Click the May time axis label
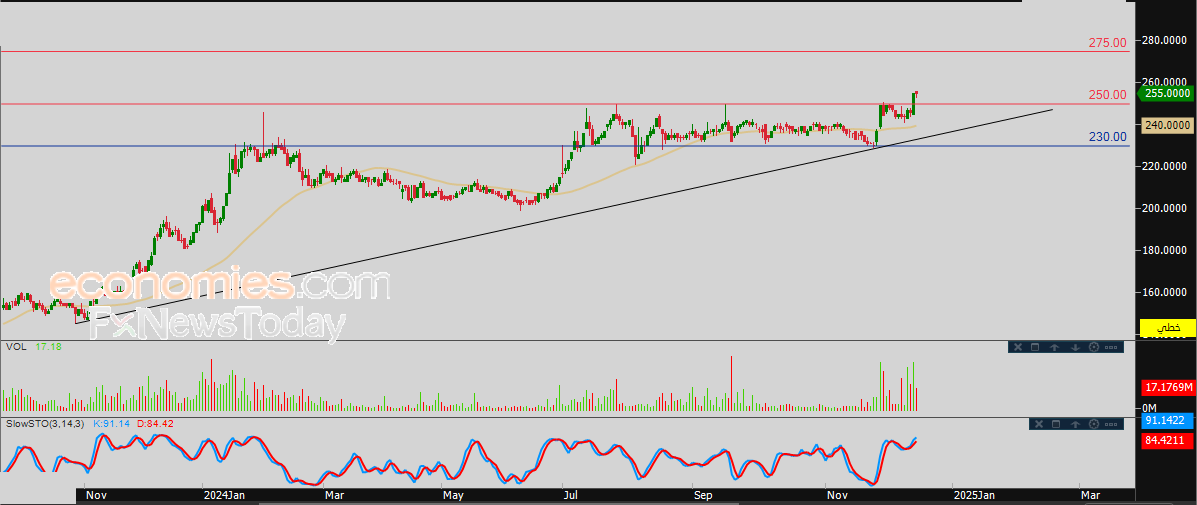The image size is (1197, 505). tap(454, 495)
